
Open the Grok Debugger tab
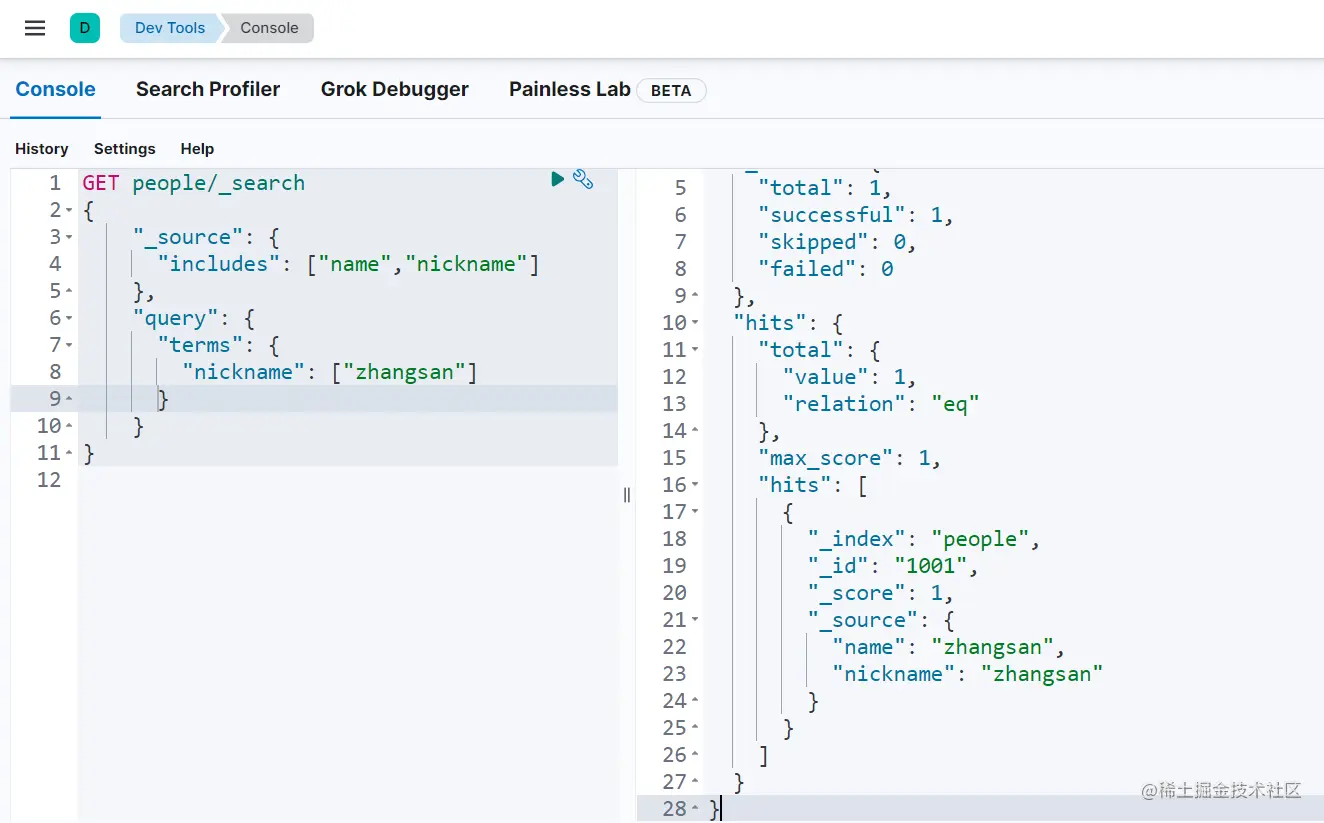394,89
